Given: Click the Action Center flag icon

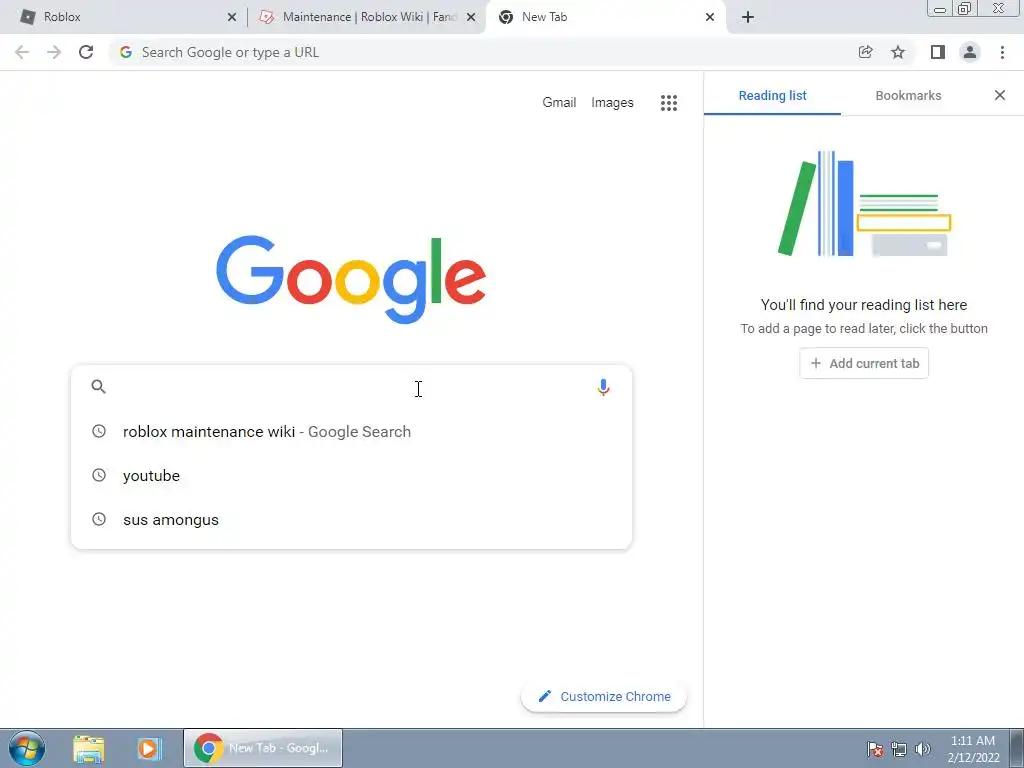Looking at the screenshot, I should coord(875,749).
